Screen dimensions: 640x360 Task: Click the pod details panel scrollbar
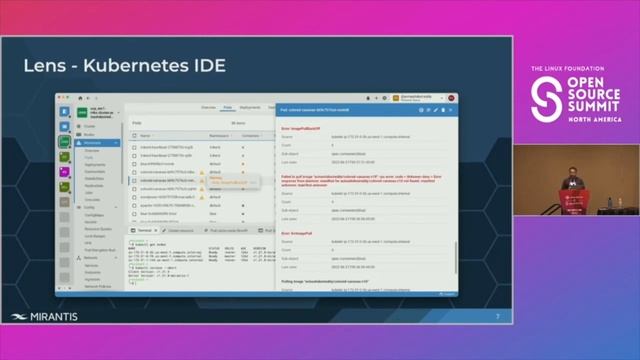click(456, 257)
